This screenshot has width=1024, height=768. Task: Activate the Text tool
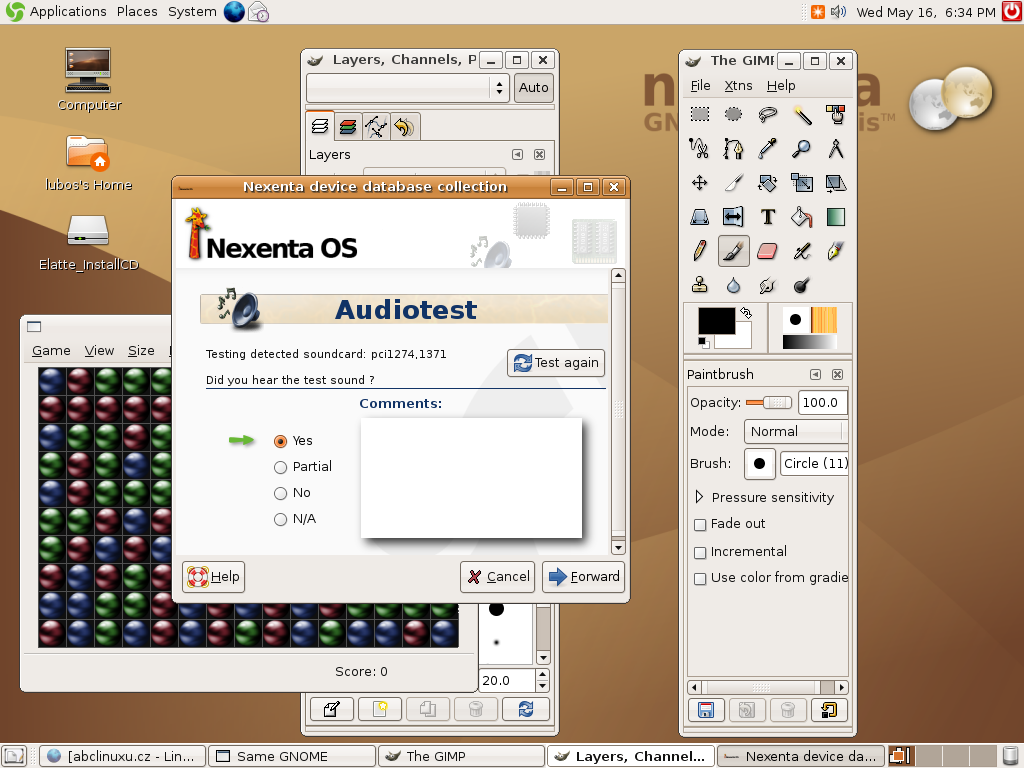coord(767,217)
